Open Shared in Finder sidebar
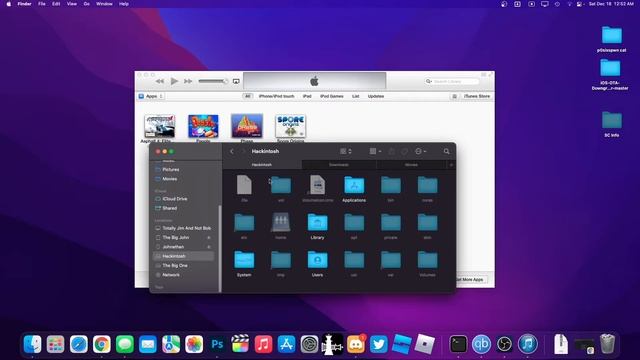 pos(169,208)
